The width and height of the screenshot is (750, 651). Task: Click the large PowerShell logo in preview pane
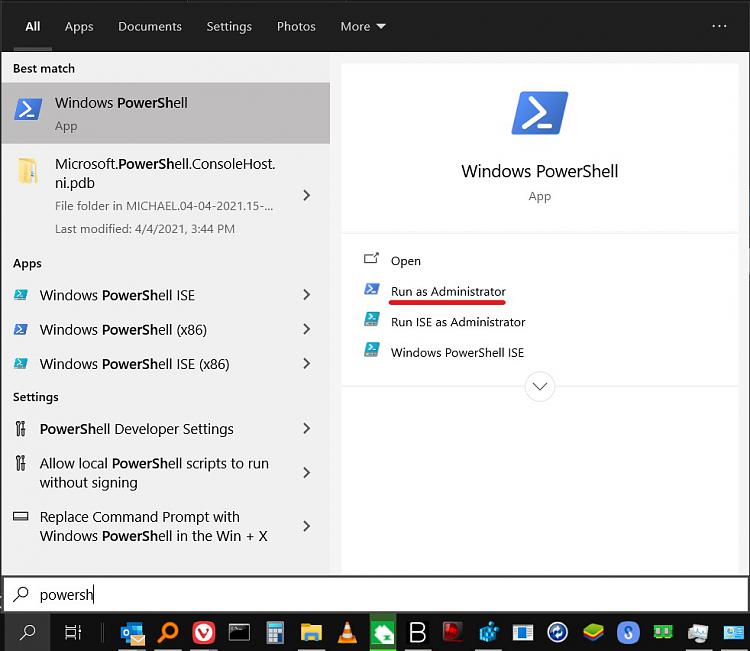point(540,113)
